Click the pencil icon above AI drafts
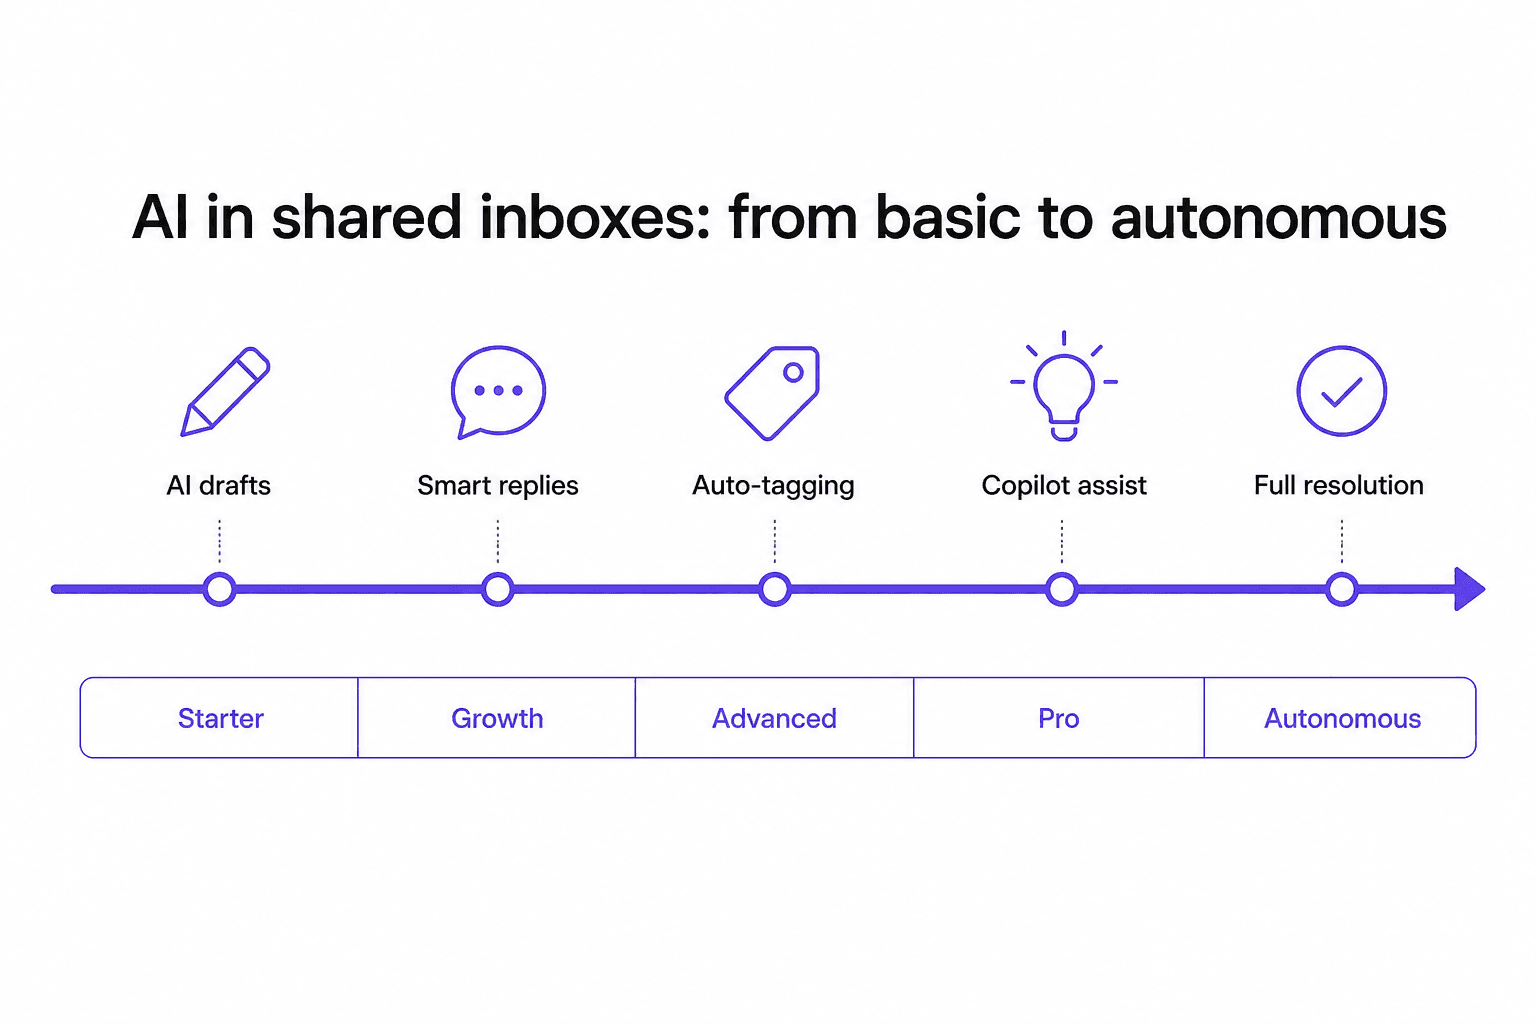The height and width of the screenshot is (1024, 1536). point(225,391)
